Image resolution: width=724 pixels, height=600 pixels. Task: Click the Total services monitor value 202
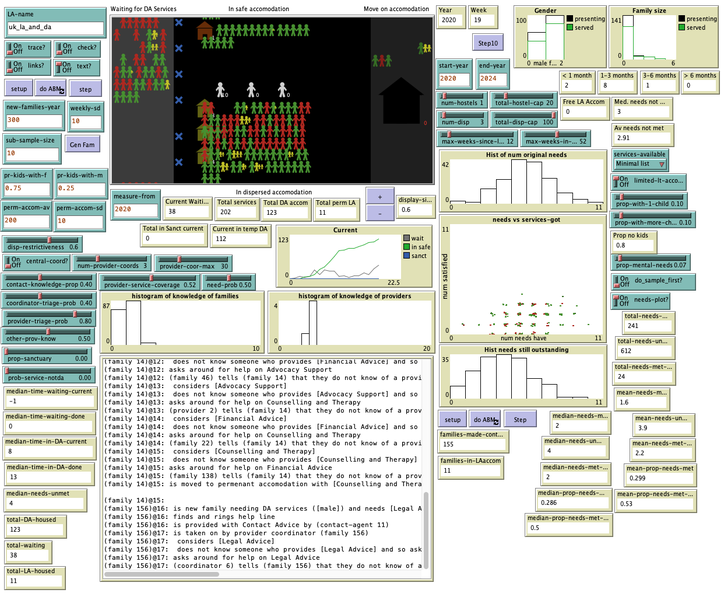click(237, 212)
